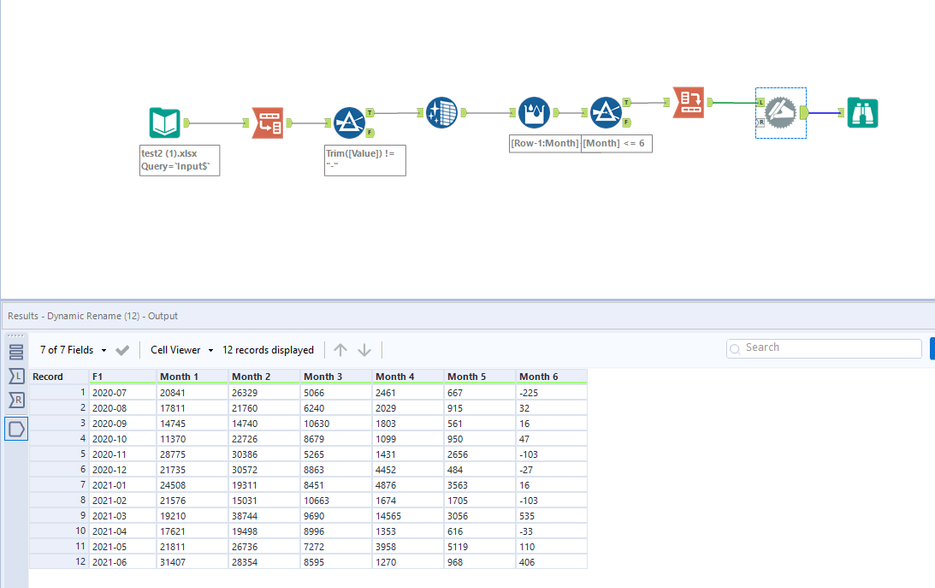
Task: Select the first Filter tool with Trim expression
Action: click(x=349, y=123)
